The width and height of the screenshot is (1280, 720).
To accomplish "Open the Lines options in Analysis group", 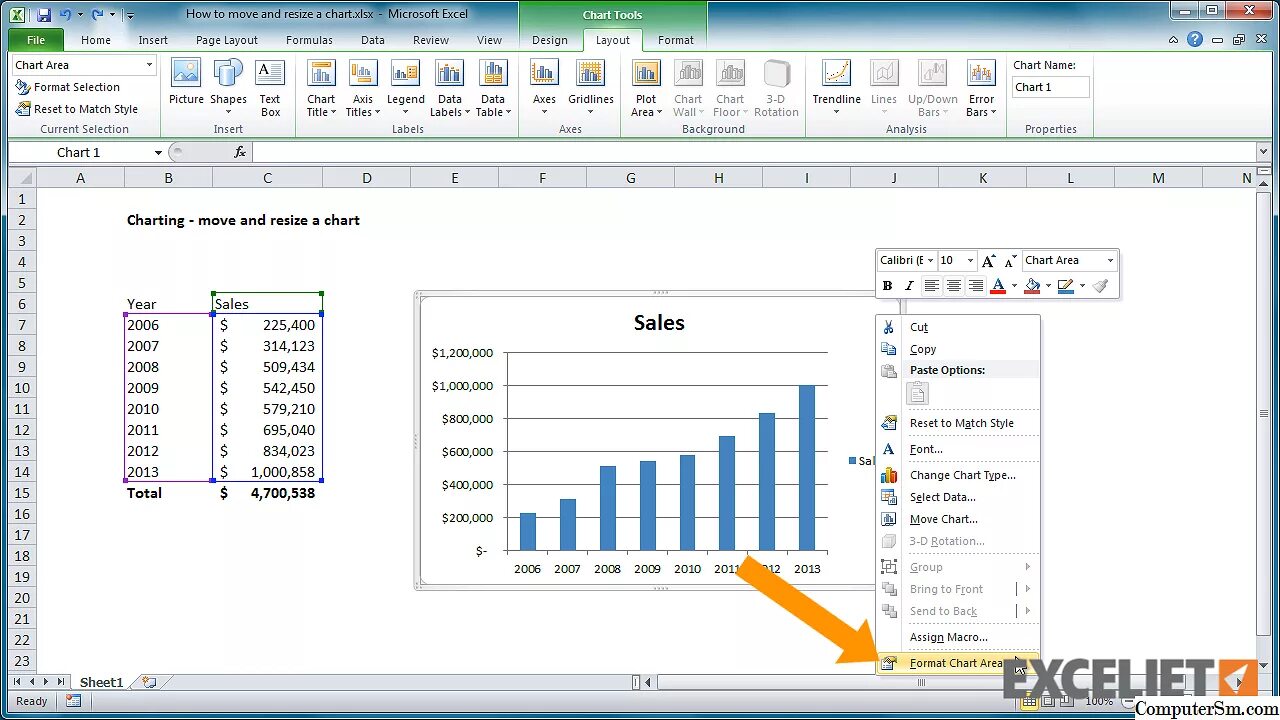I will tap(884, 88).
